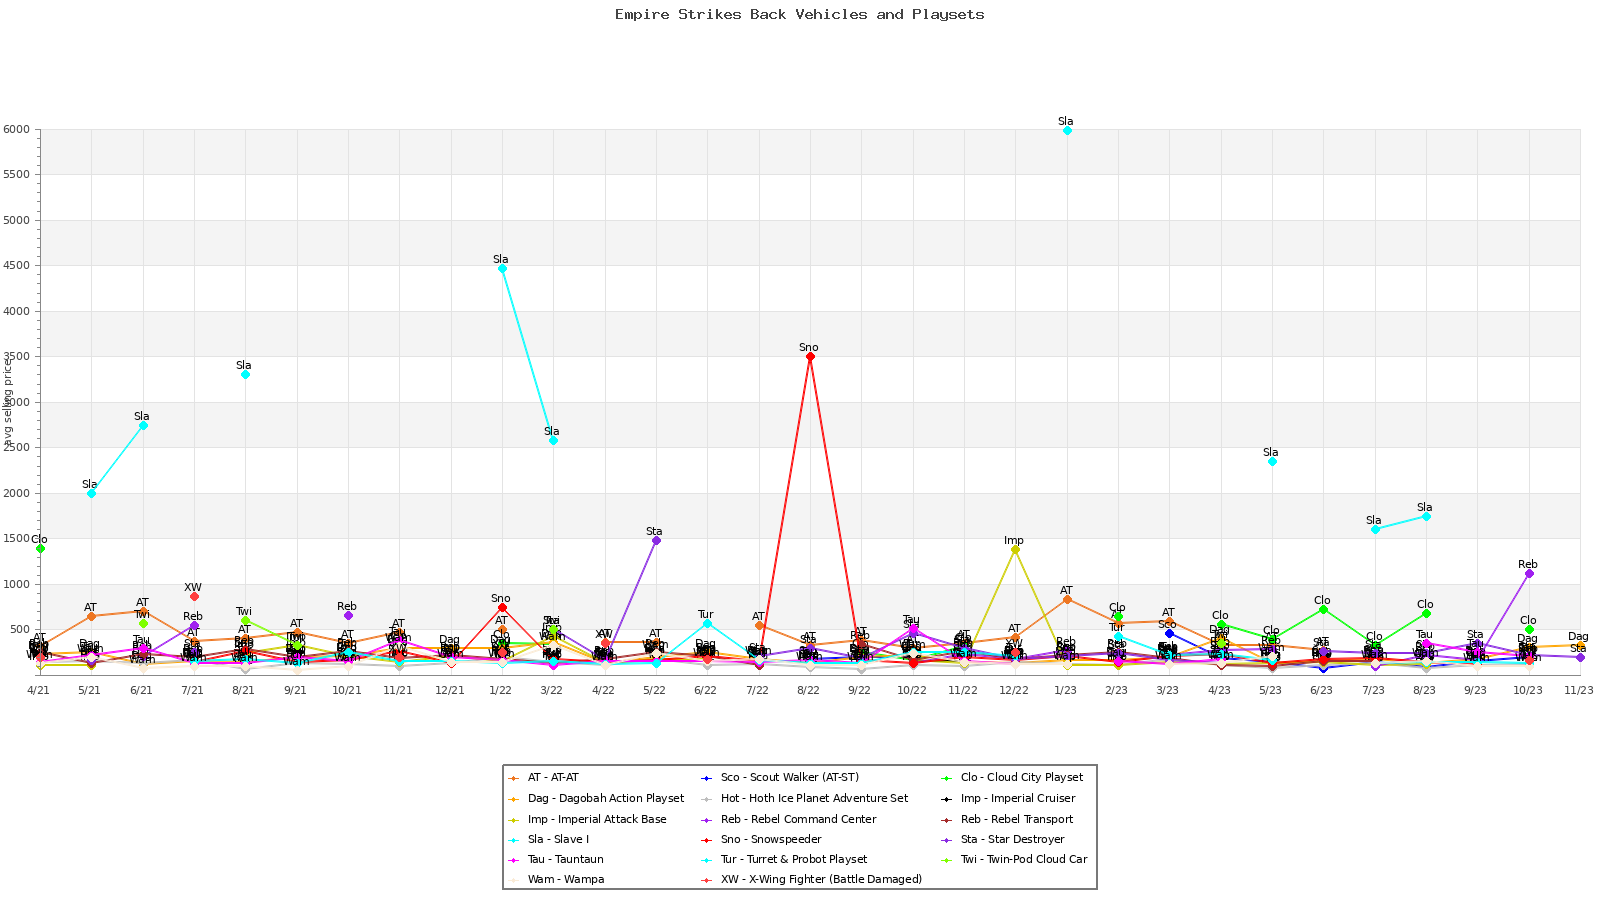Click the blue marker beside Sco - Scout Walker
1600x900 pixels.
[707, 778]
